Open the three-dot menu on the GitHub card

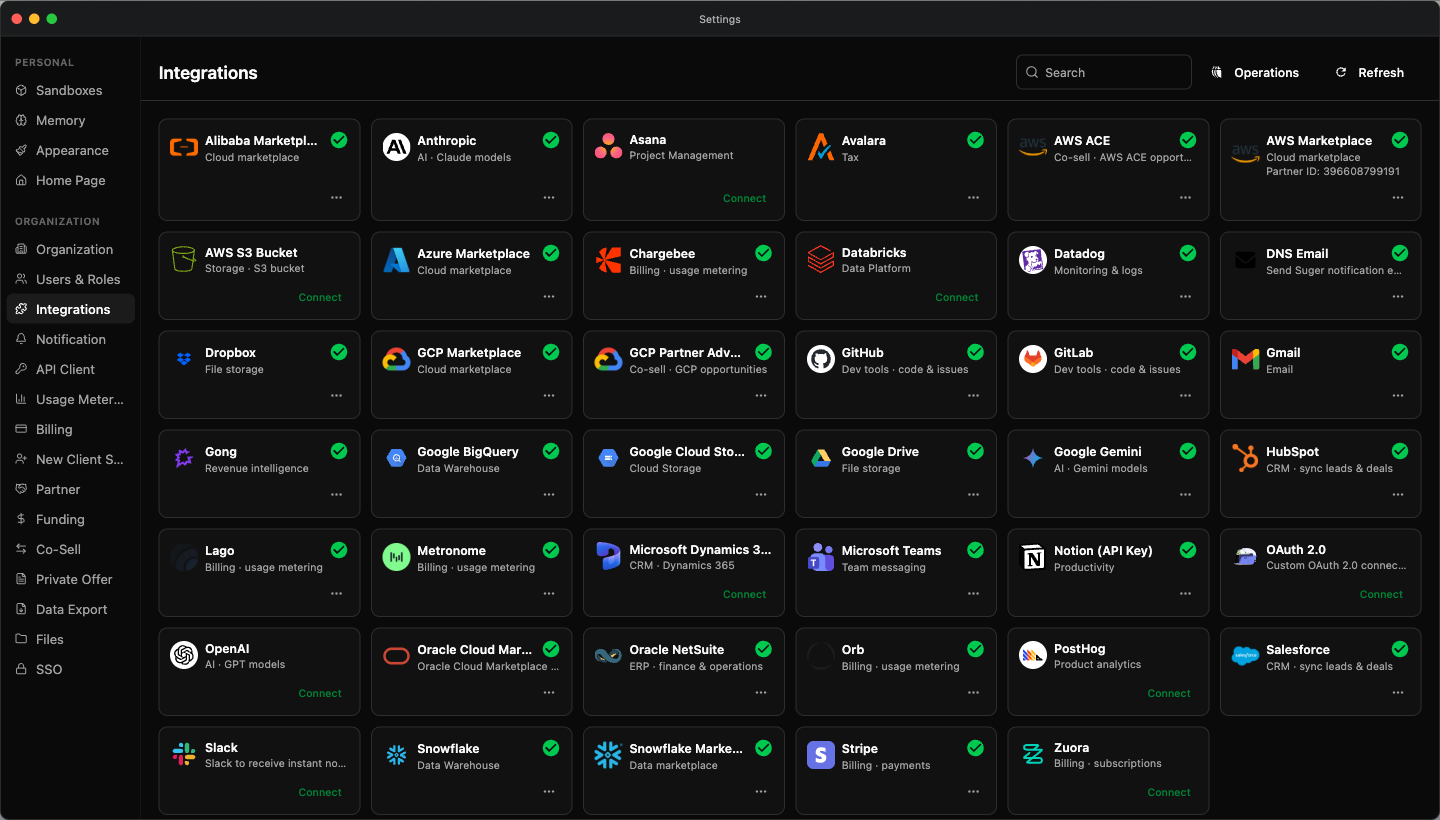click(x=973, y=396)
